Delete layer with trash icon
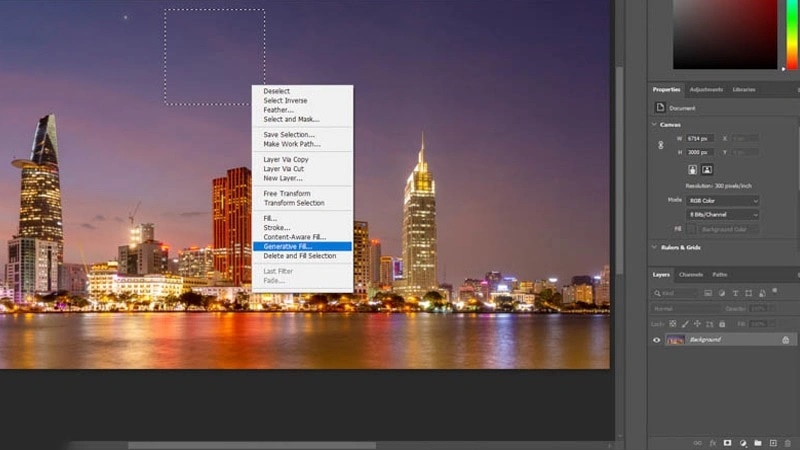Image resolution: width=800 pixels, height=450 pixels. pos(788,443)
